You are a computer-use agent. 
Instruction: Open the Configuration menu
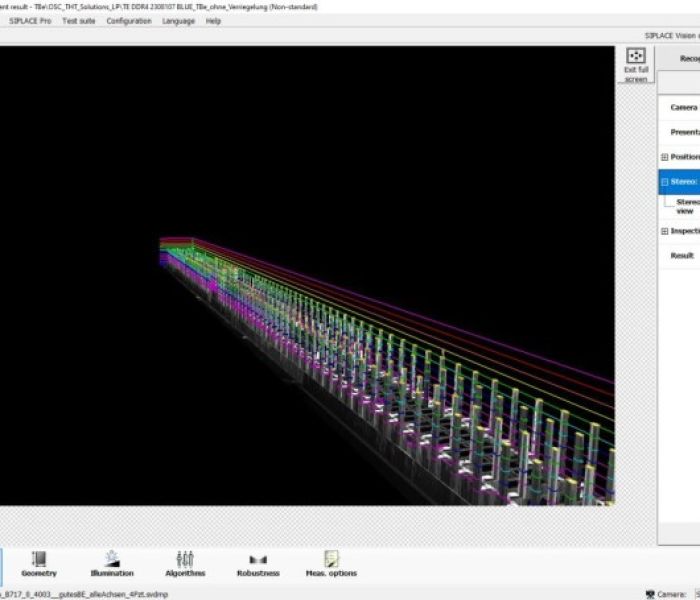(x=129, y=21)
